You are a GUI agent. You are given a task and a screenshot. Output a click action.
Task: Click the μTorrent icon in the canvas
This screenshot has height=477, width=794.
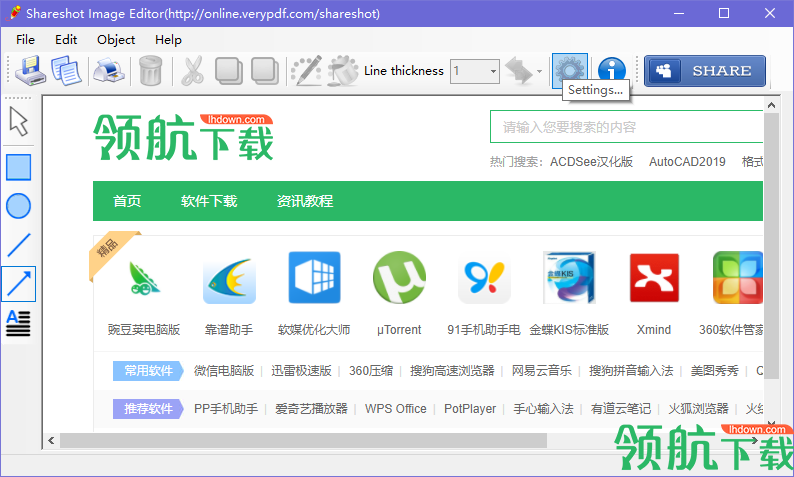pyautogui.click(x=399, y=277)
